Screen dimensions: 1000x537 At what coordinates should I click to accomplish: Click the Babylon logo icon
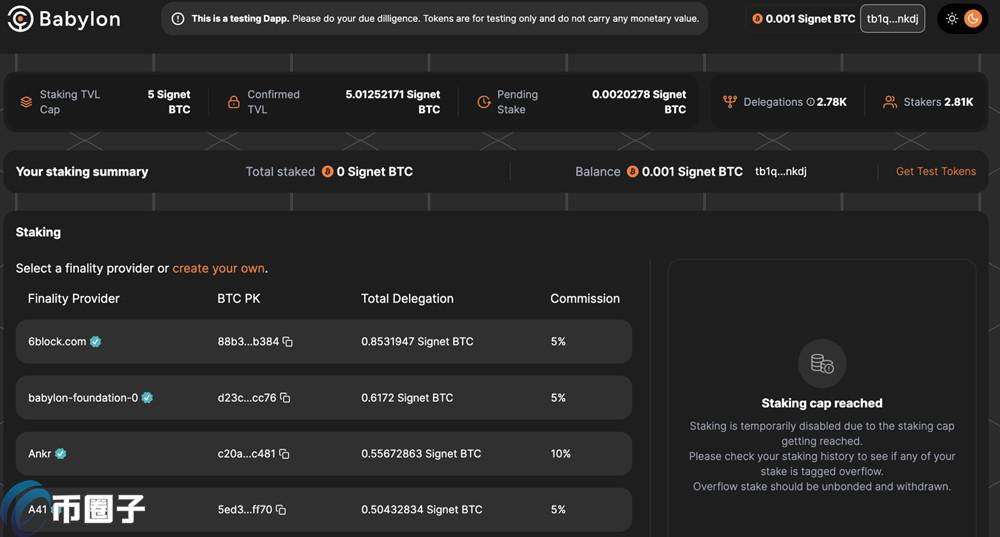[x=21, y=19]
